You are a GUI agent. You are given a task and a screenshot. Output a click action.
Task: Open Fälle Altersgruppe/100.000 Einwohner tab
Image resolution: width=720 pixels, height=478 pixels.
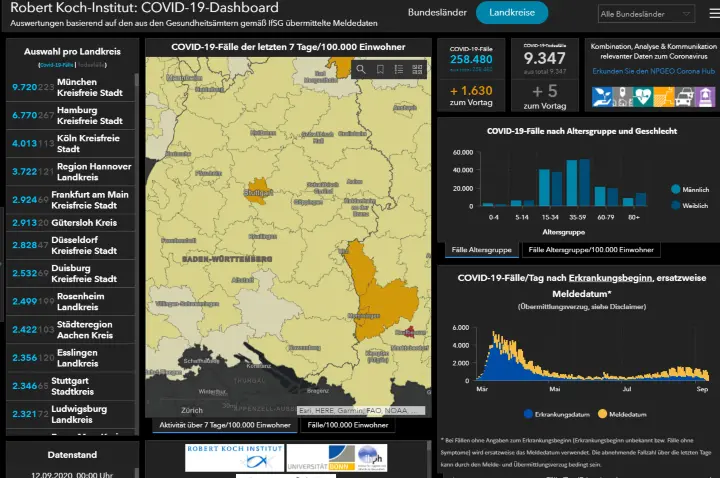(x=590, y=249)
